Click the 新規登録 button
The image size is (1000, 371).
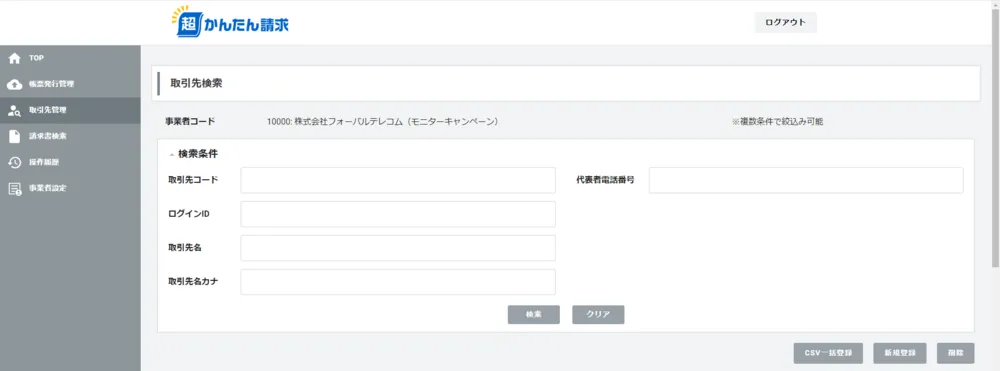900,353
